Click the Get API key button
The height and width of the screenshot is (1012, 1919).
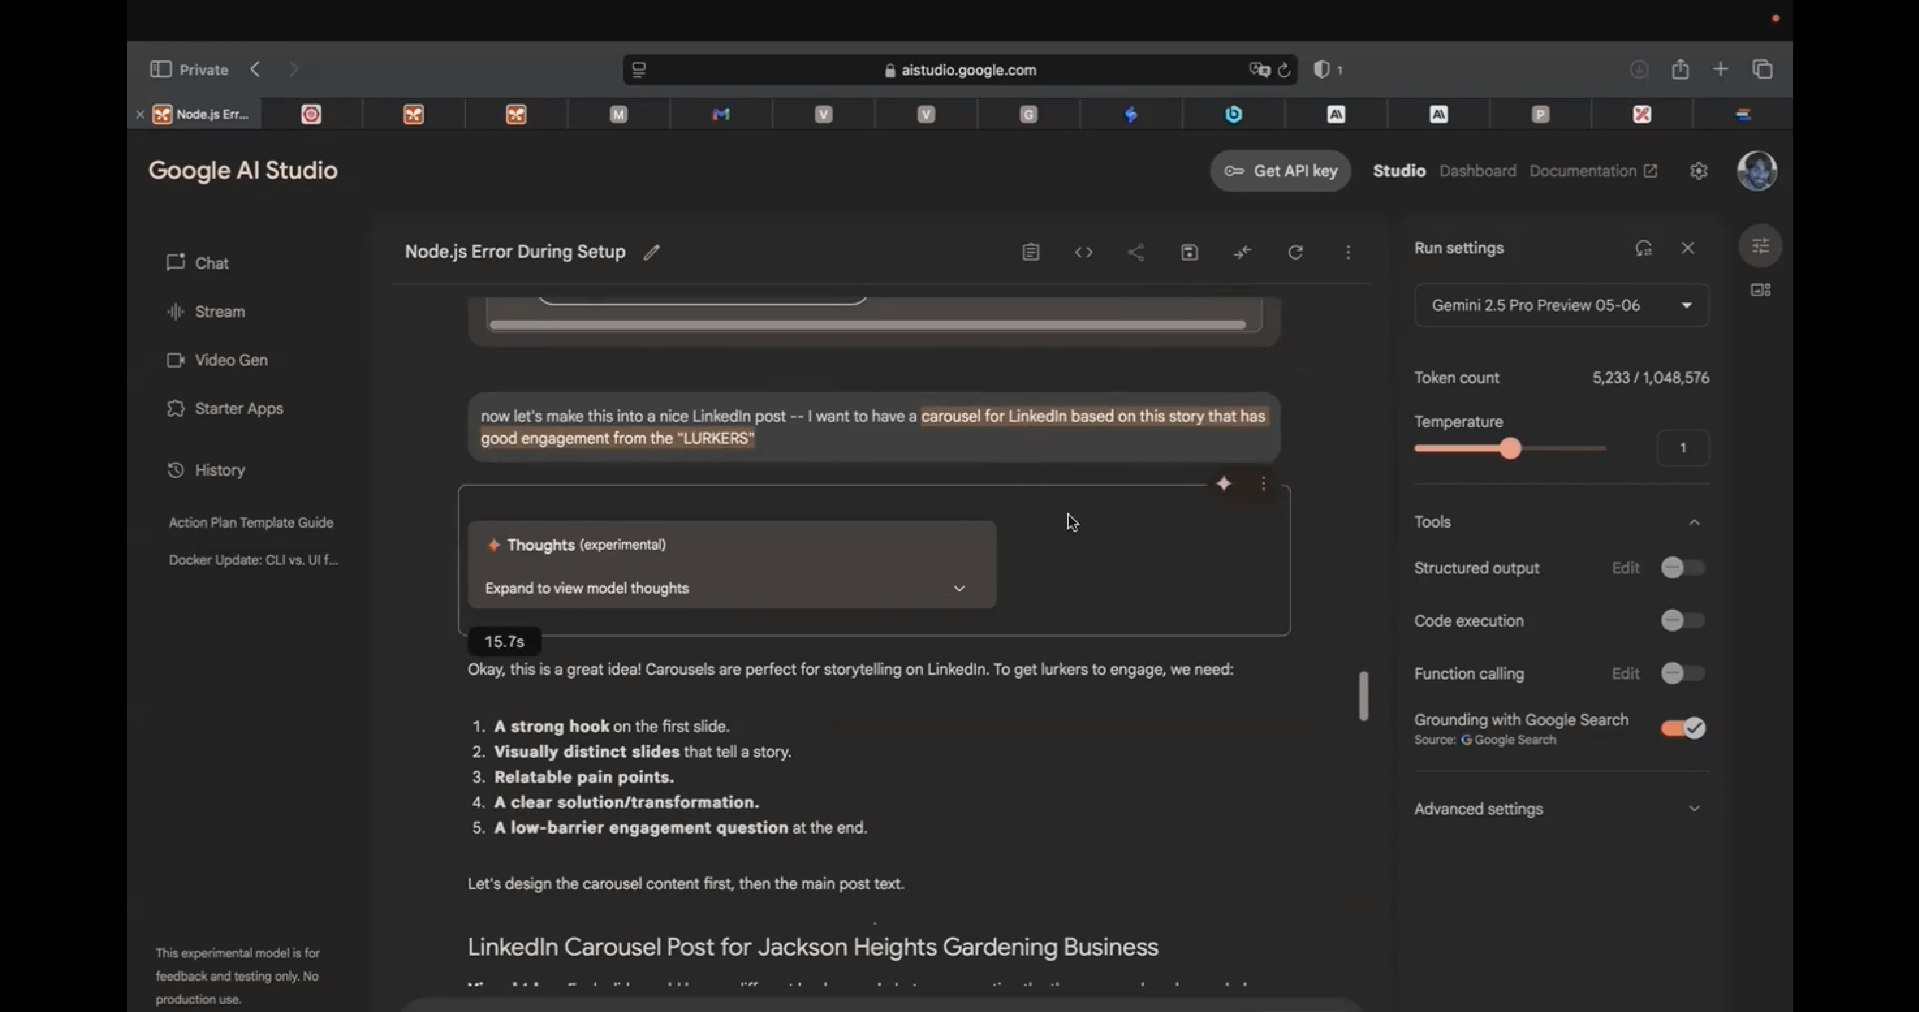[1280, 171]
